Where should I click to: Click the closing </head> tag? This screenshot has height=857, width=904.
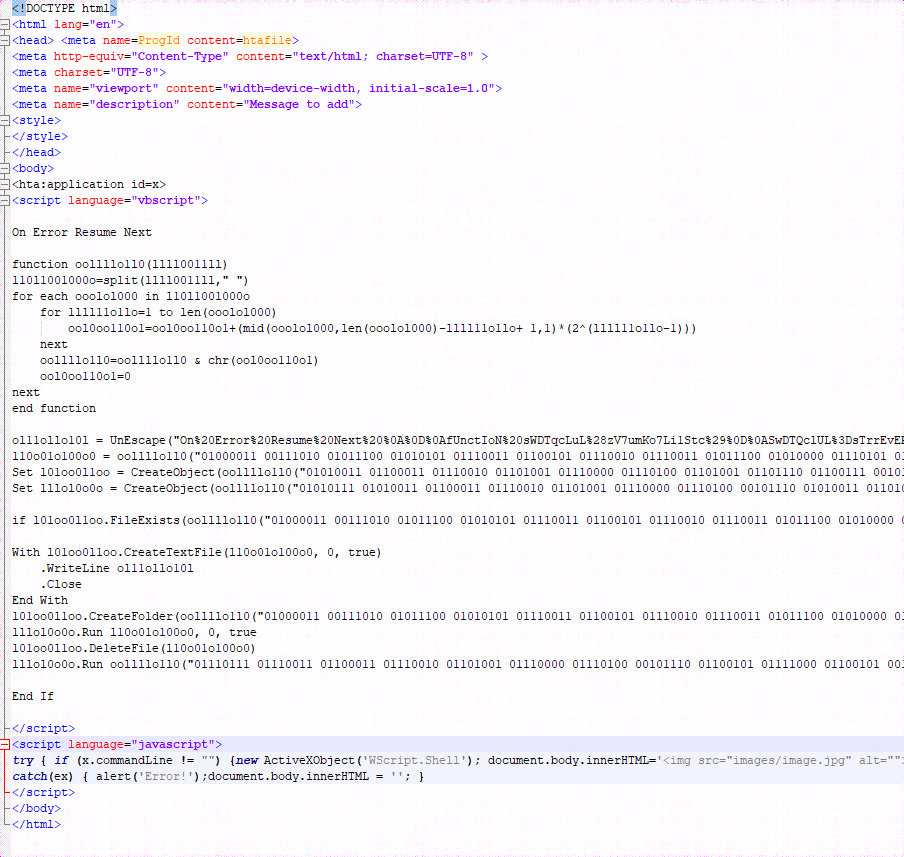tap(36, 152)
